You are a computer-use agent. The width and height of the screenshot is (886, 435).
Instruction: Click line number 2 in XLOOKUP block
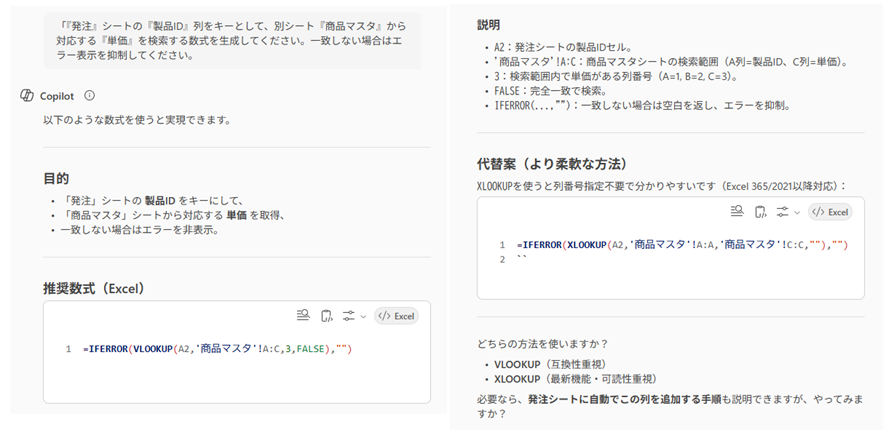pos(502,259)
